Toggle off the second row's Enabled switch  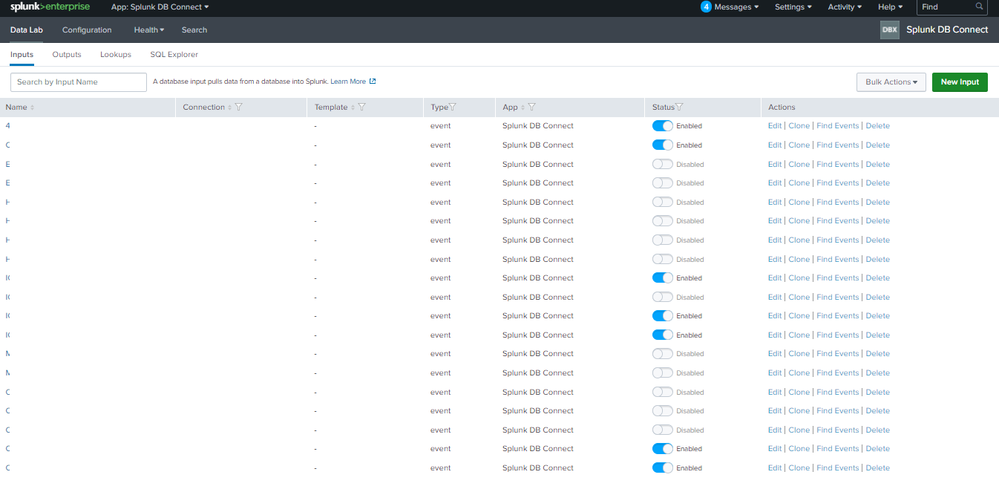click(x=663, y=145)
